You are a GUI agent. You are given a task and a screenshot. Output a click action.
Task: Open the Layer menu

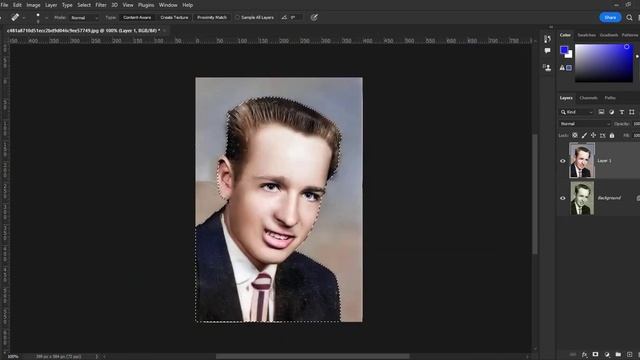(51, 5)
